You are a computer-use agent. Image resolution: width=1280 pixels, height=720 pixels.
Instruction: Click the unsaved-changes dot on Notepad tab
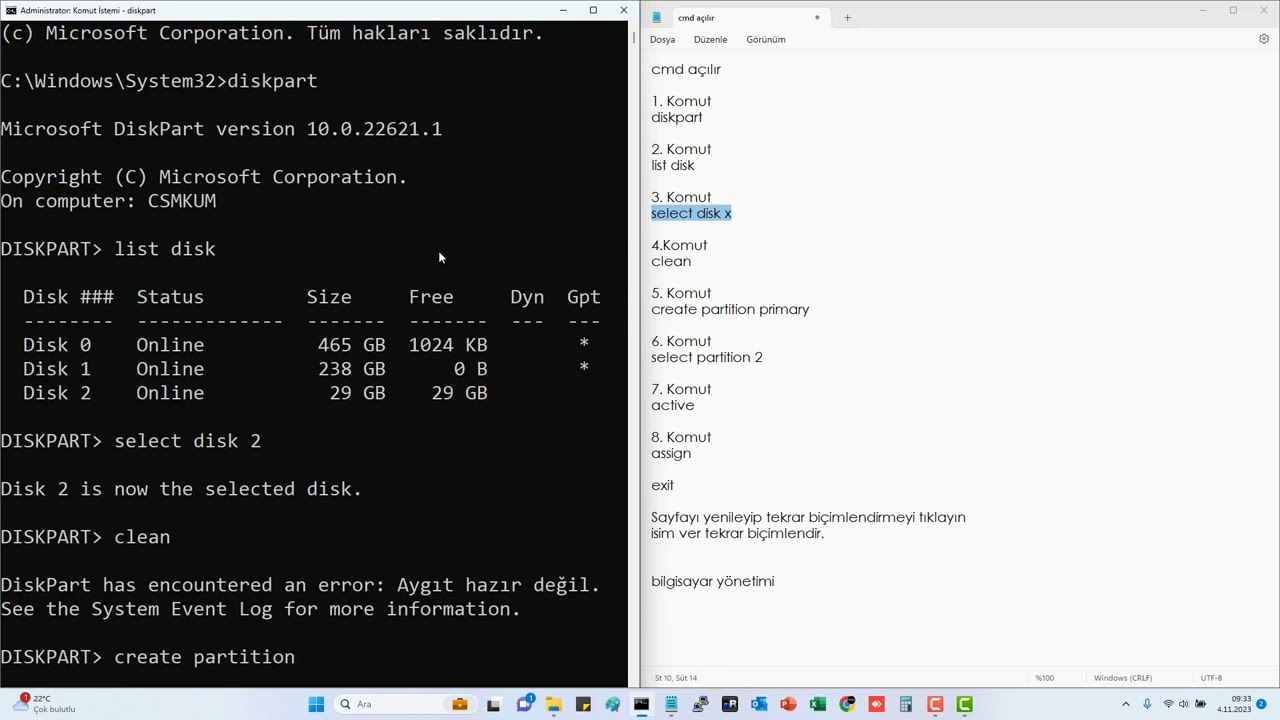(817, 17)
